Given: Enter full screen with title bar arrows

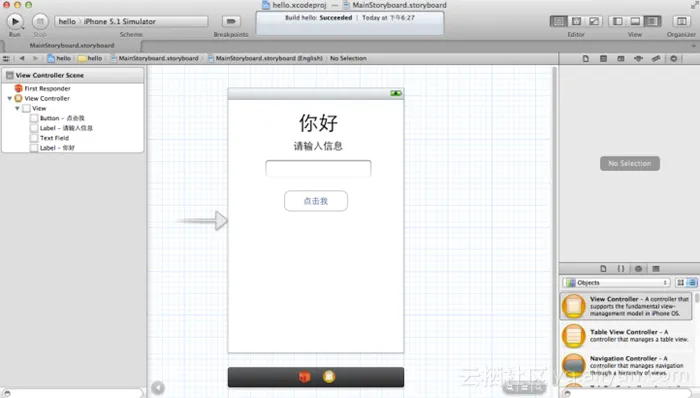Looking at the screenshot, I should [694, 5].
